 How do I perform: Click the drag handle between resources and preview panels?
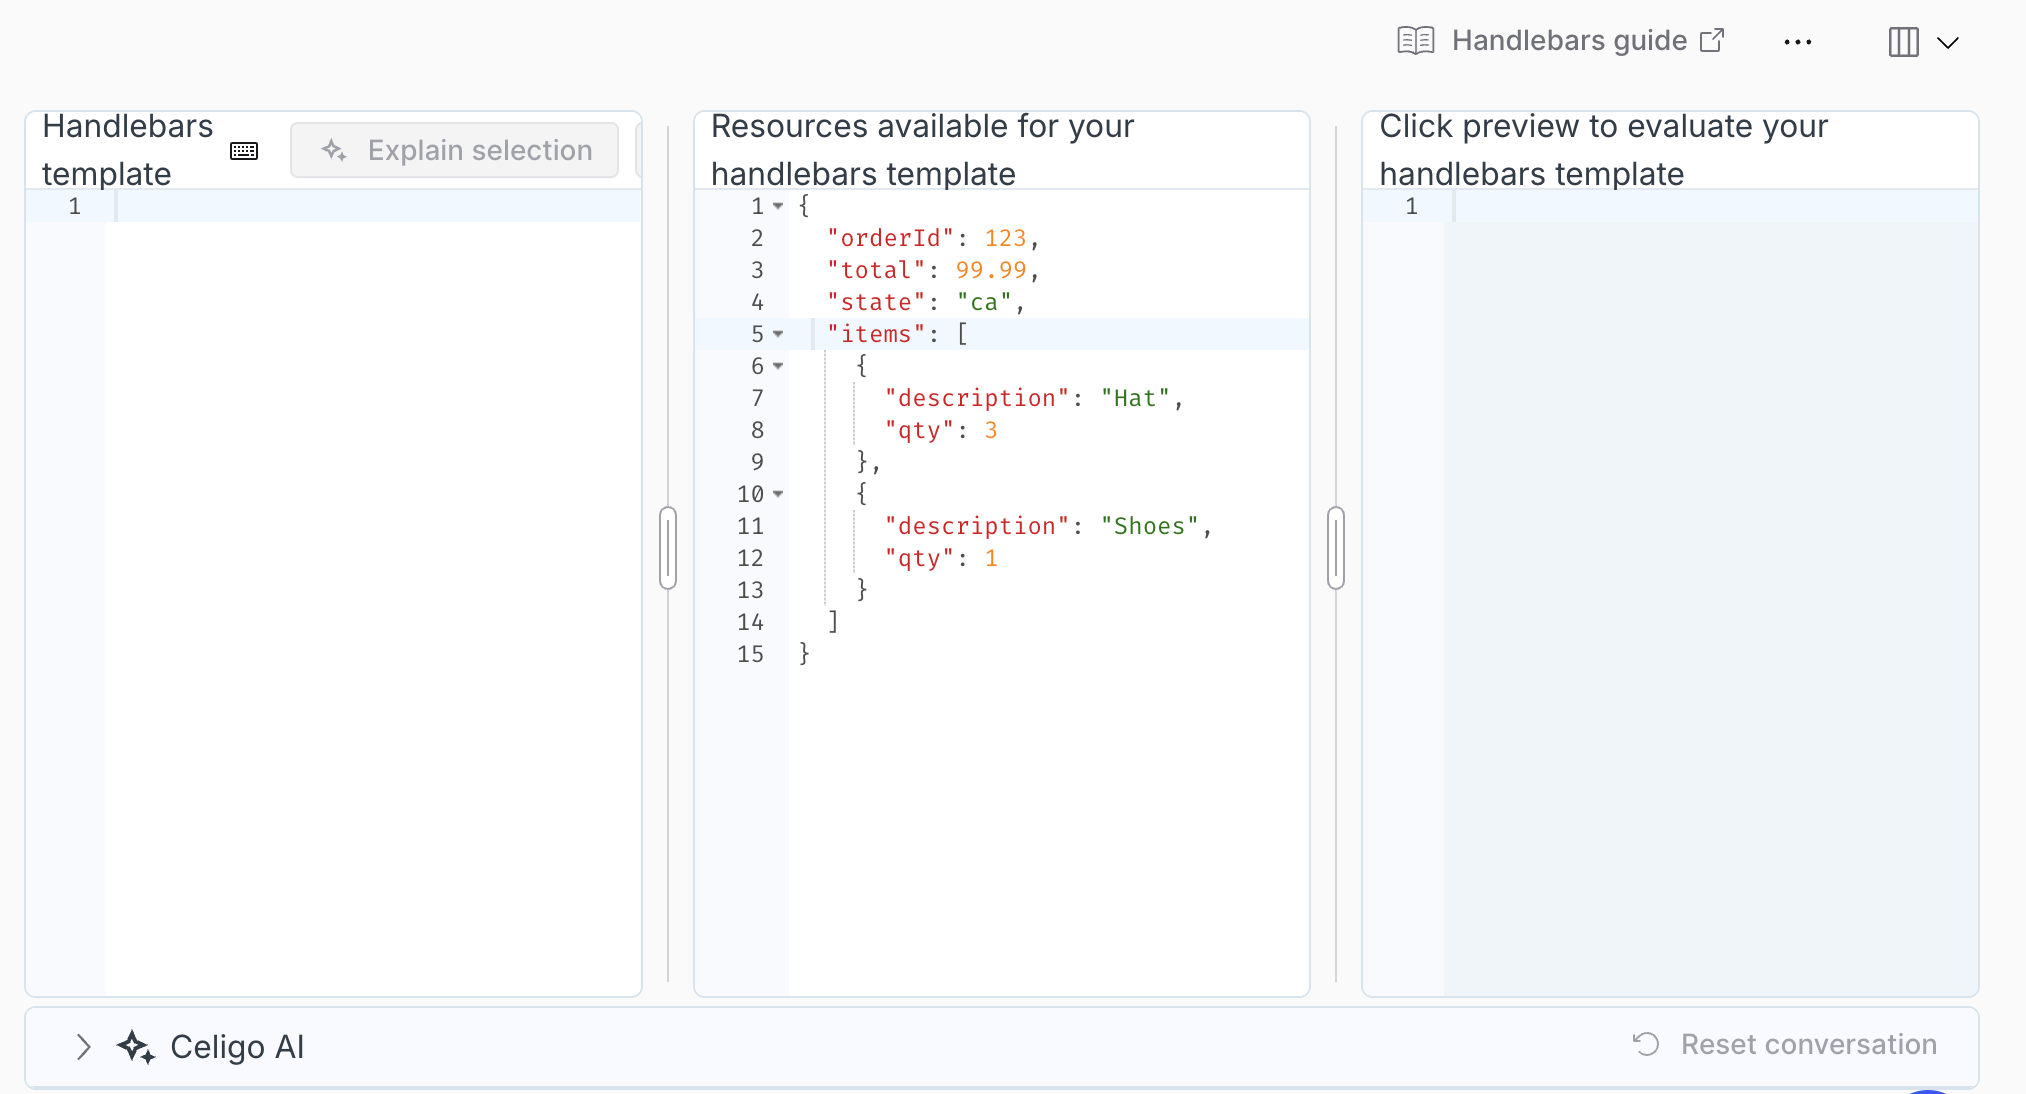click(x=1336, y=548)
